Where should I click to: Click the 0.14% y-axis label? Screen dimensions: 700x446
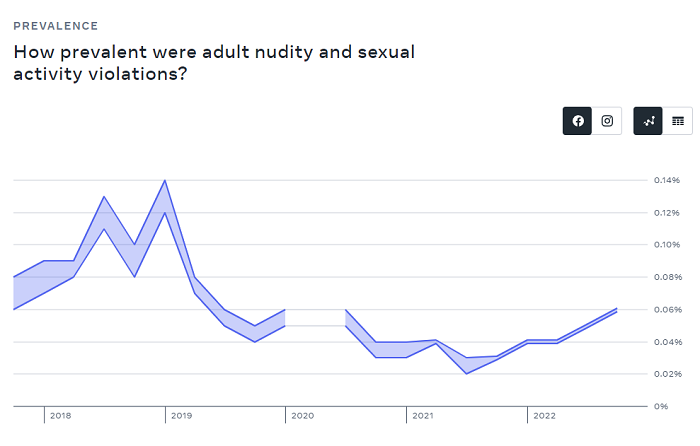[667, 180]
